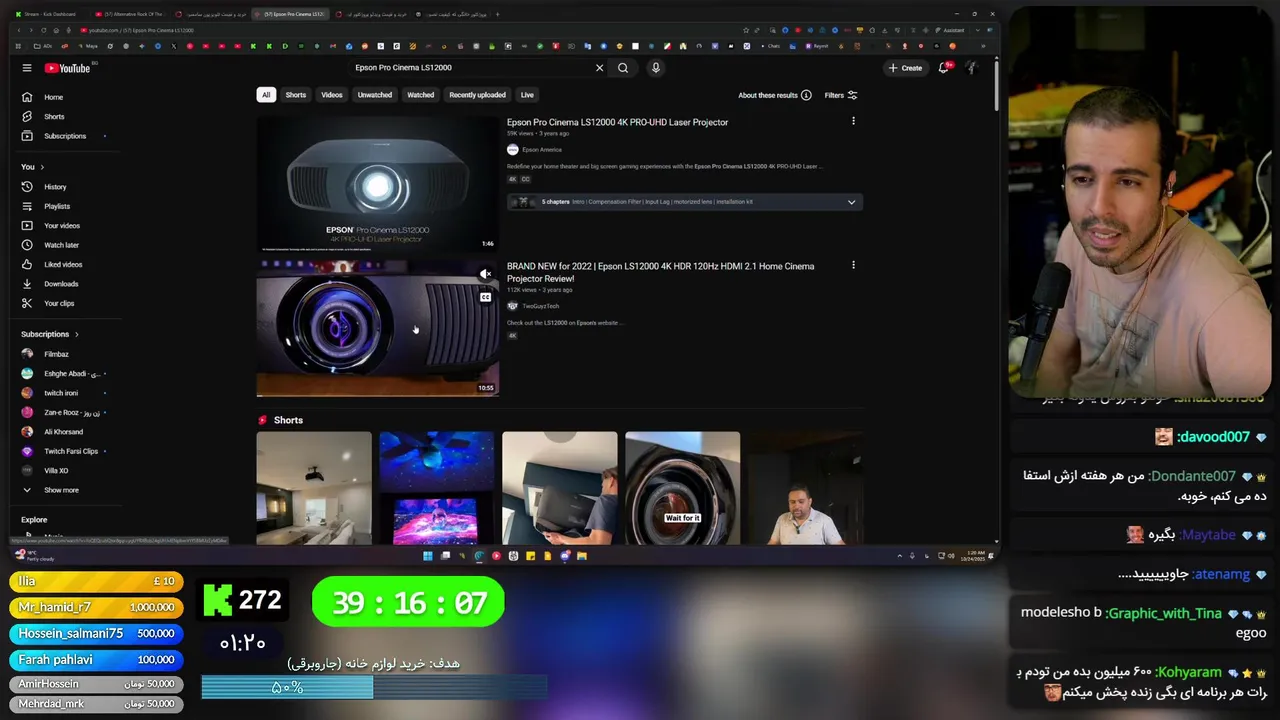
Task: Toggle captions CC on preview thumbnail
Action: (x=485, y=297)
